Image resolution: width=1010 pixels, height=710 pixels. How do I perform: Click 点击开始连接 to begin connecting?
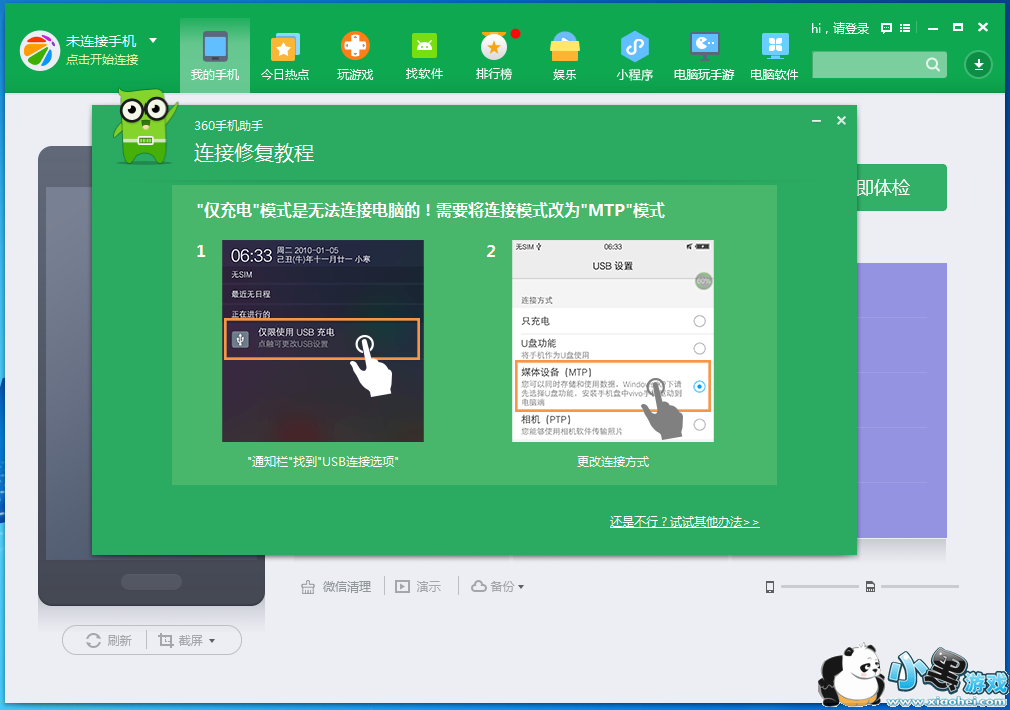click(102, 60)
